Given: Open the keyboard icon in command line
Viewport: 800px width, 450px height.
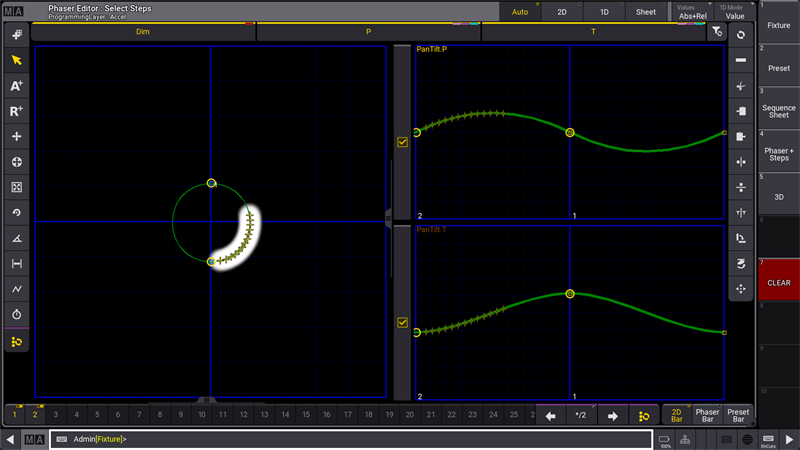Looking at the screenshot, I should click(61, 439).
